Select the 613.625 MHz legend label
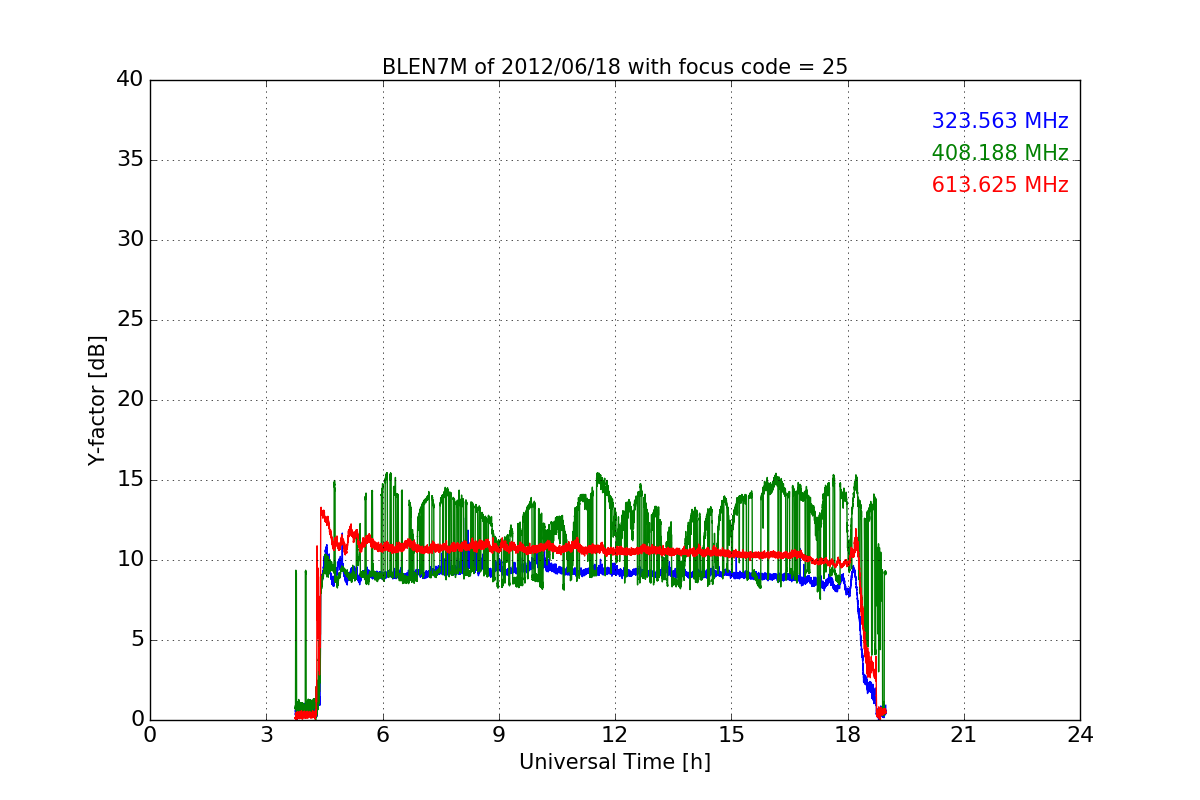Image resolution: width=1200 pixels, height=800 pixels. click(1000, 185)
